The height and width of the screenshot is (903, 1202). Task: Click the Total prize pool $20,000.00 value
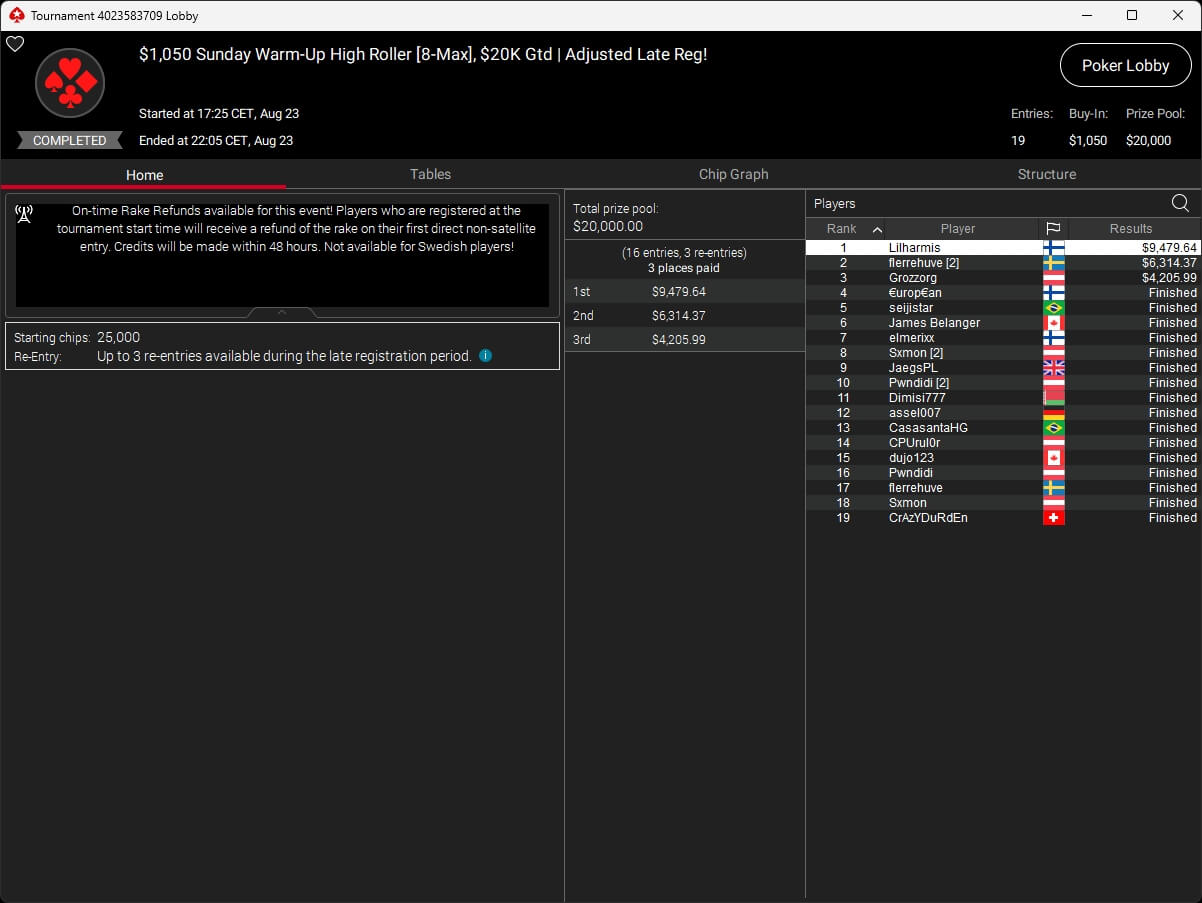coord(607,227)
